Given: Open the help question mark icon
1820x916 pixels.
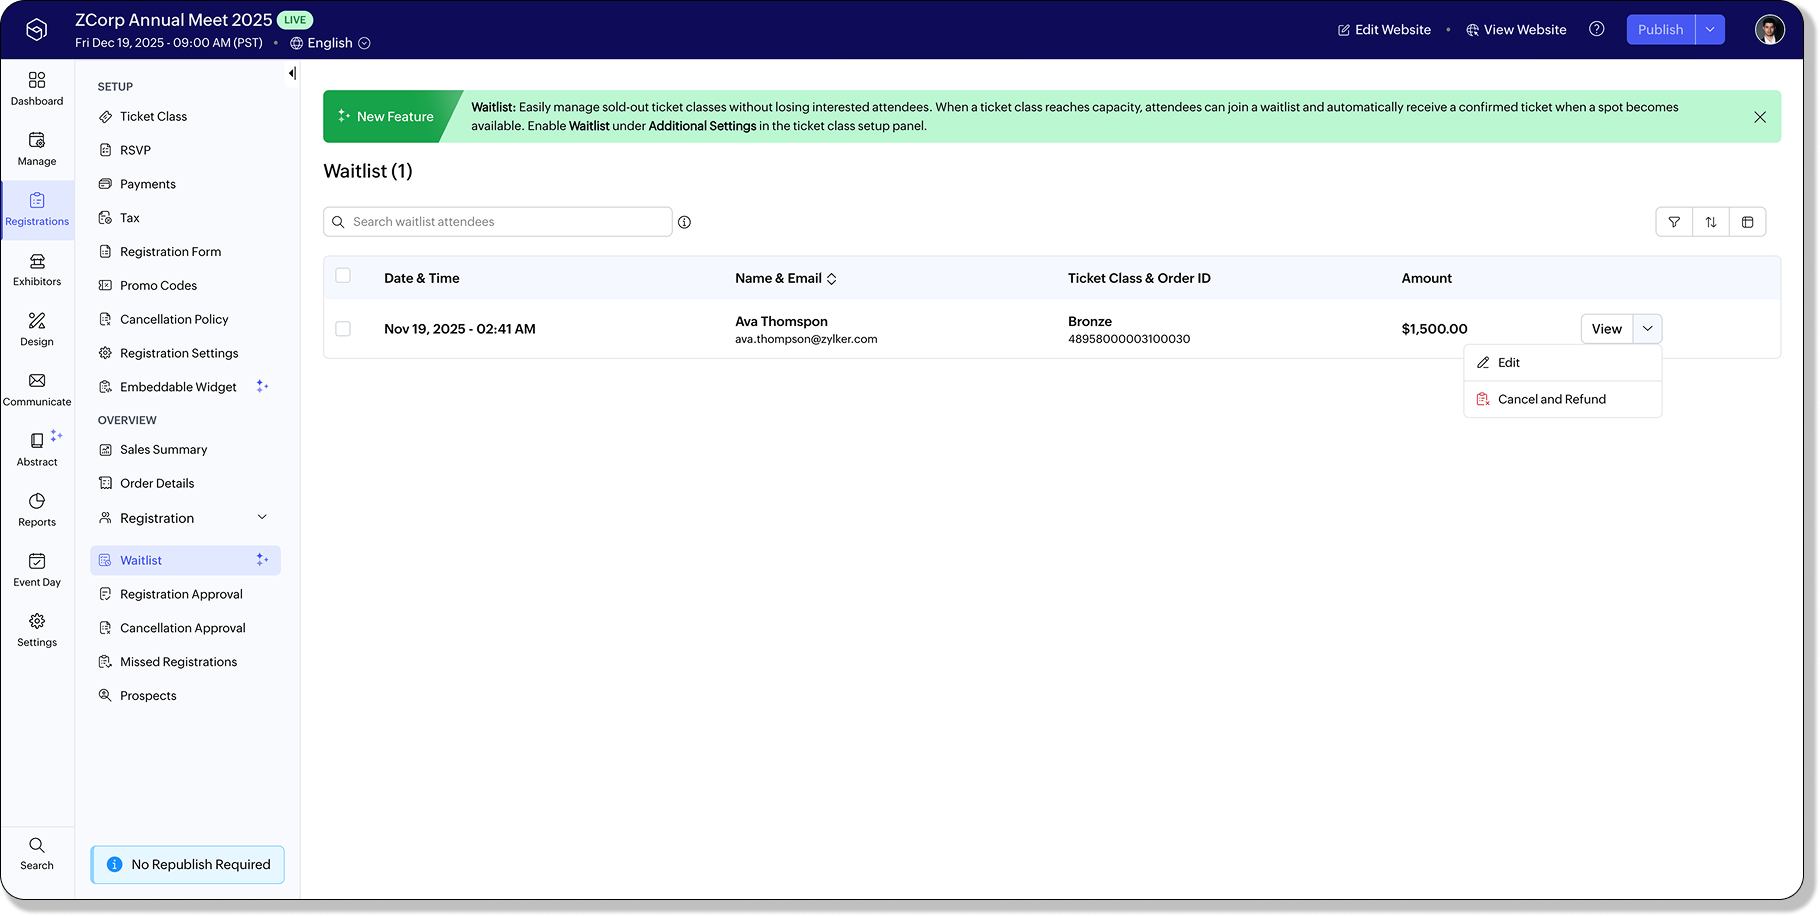Looking at the screenshot, I should (1597, 29).
